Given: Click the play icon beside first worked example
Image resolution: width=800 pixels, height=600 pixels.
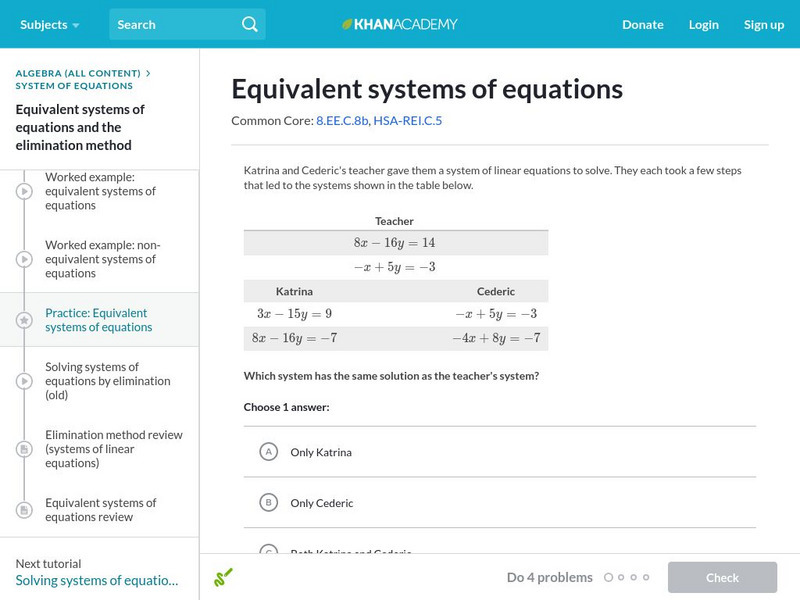Looking at the screenshot, I should [24, 191].
